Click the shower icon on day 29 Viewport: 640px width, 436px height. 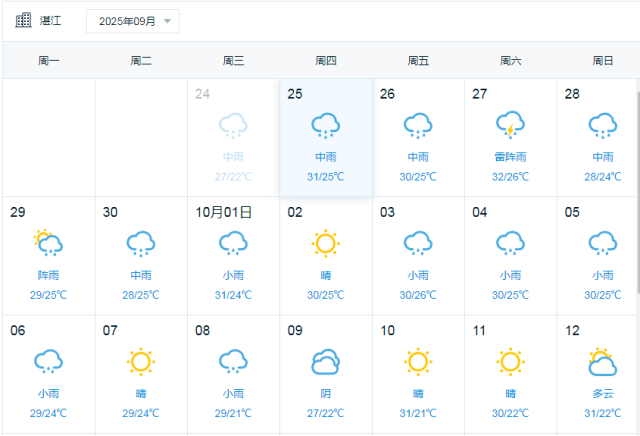coord(48,243)
